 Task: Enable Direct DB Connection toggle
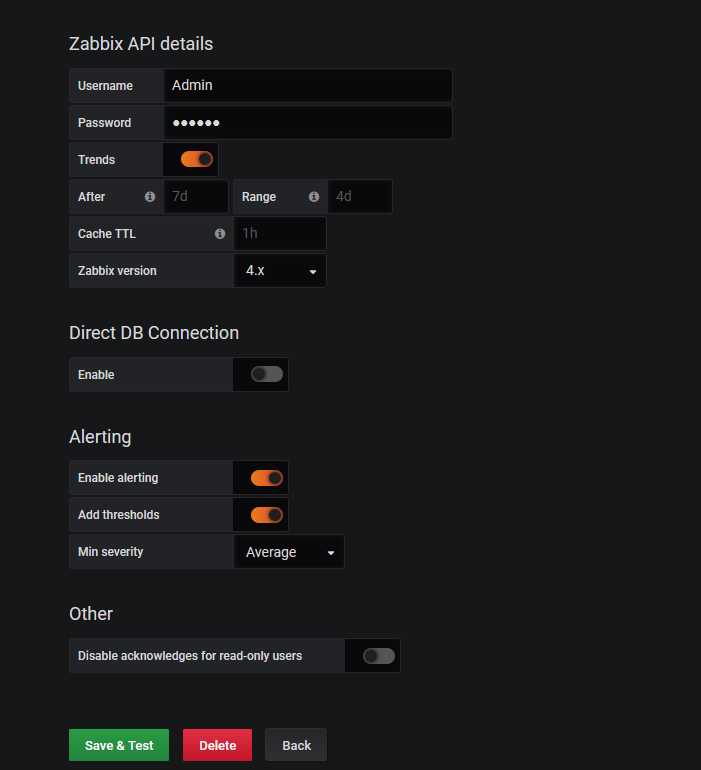point(267,374)
